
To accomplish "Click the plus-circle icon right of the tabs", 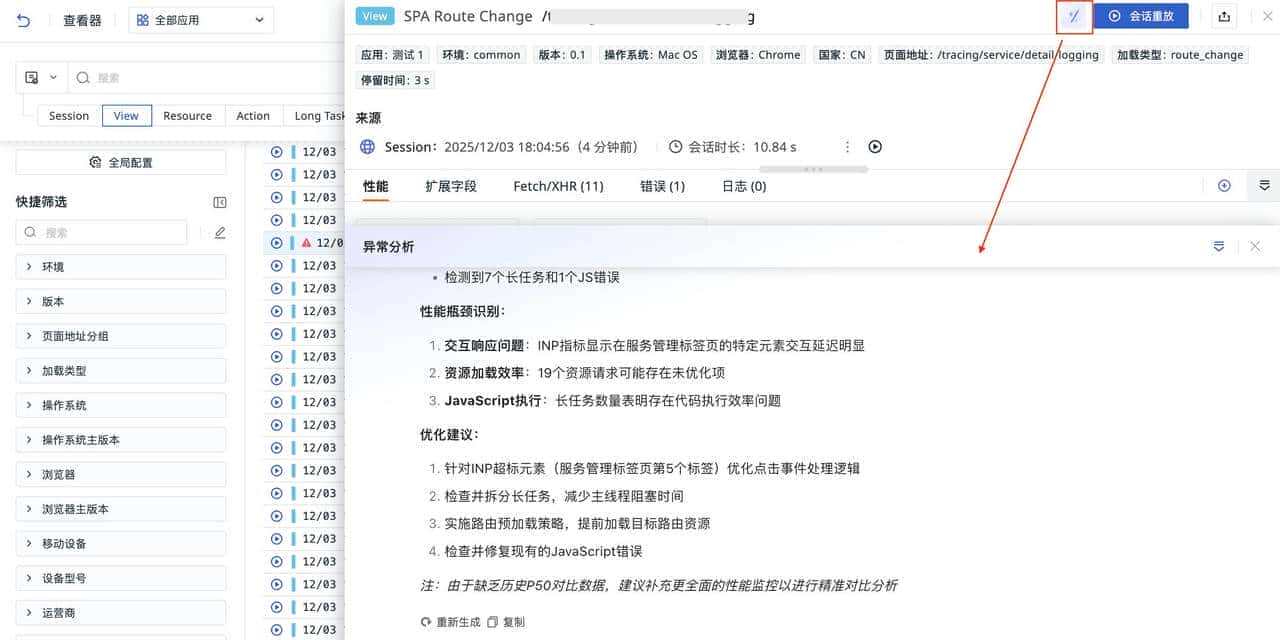I will point(1225,185).
